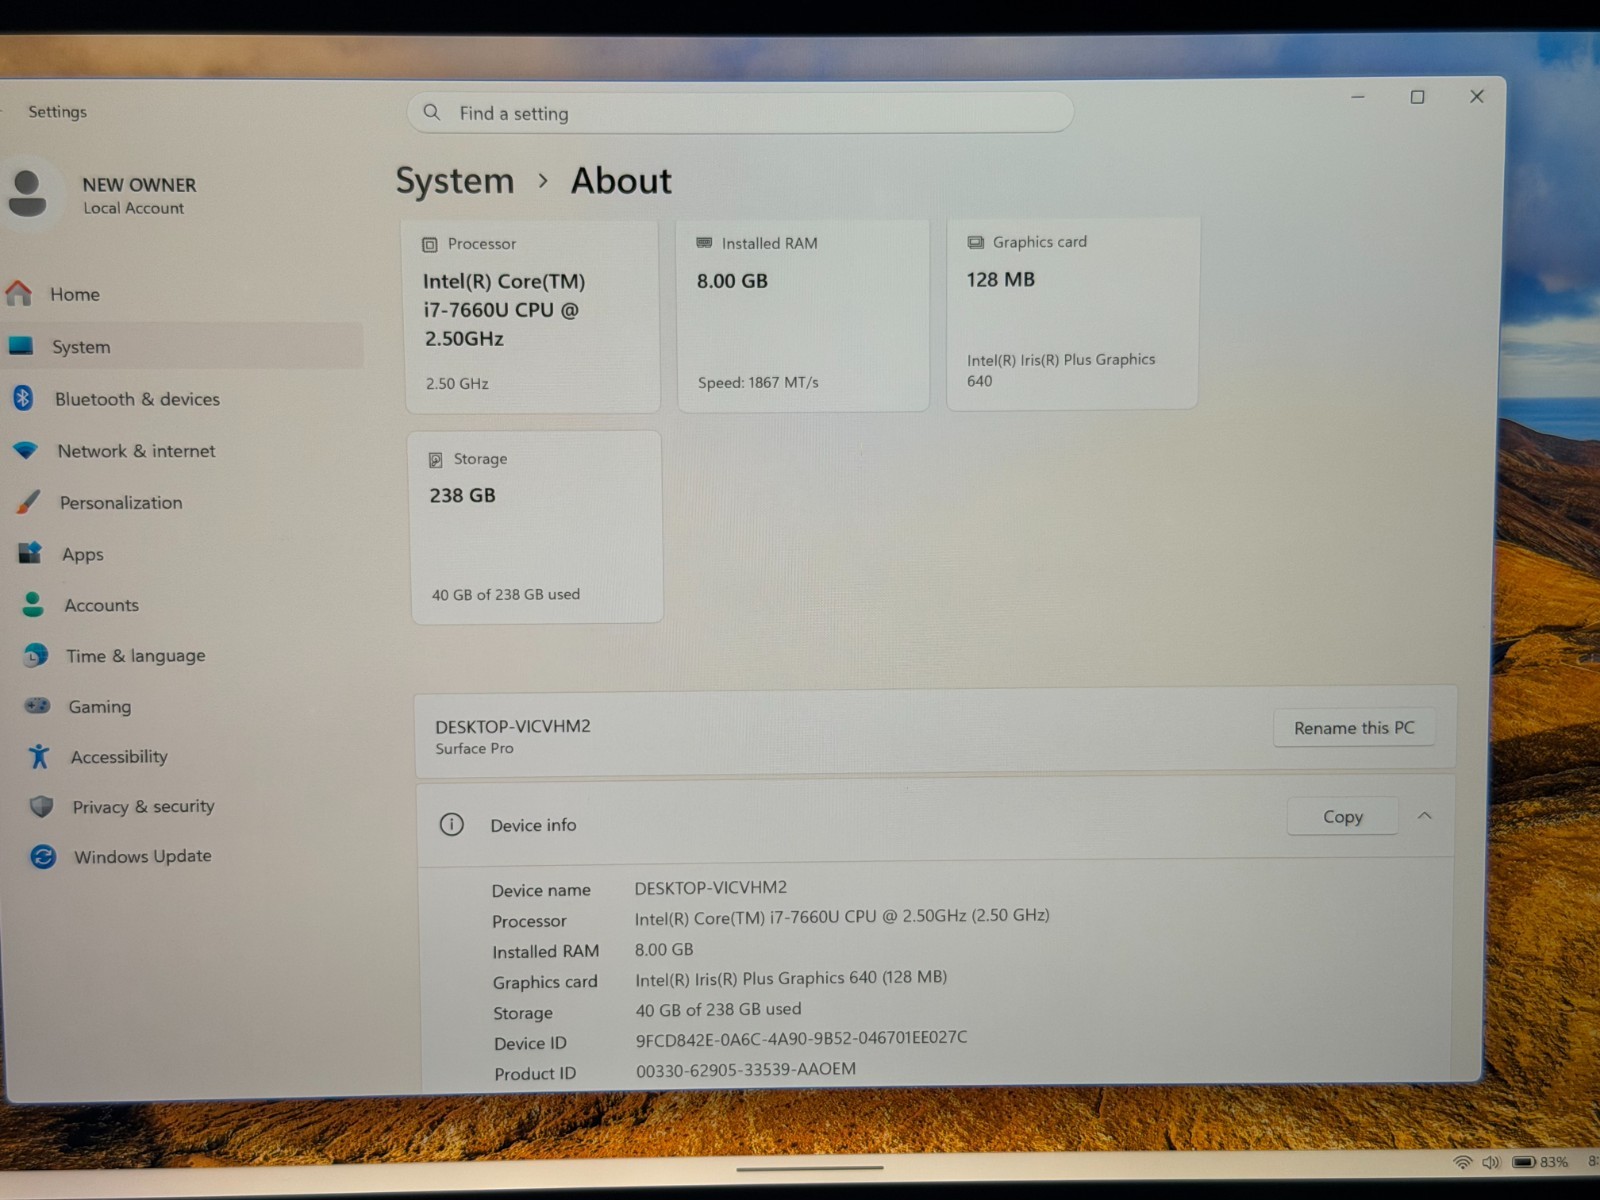The height and width of the screenshot is (1200, 1600).
Task: Click the Accessibility figure icon
Action: pyautogui.click(x=39, y=756)
